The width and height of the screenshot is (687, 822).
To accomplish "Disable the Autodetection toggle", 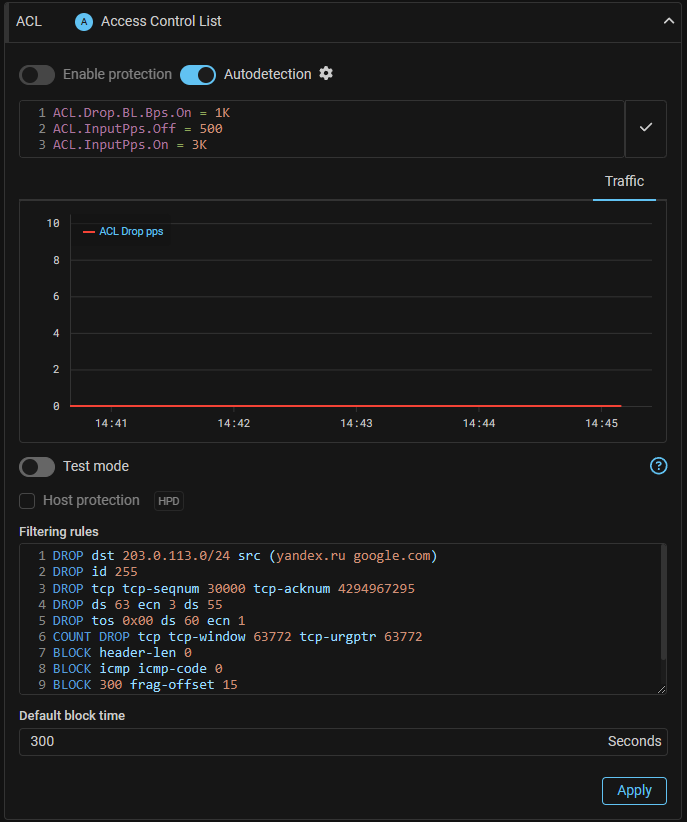I will click(198, 75).
